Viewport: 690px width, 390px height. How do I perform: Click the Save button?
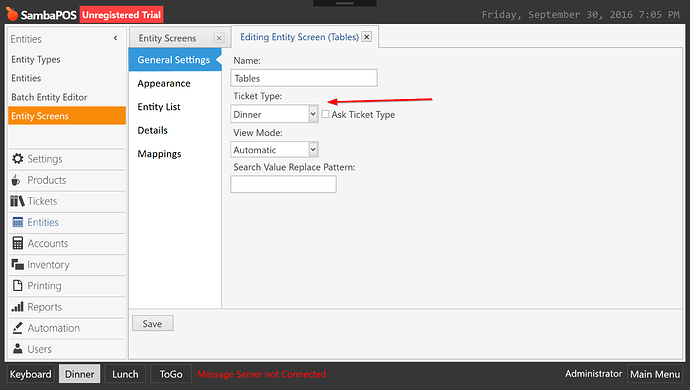point(153,324)
